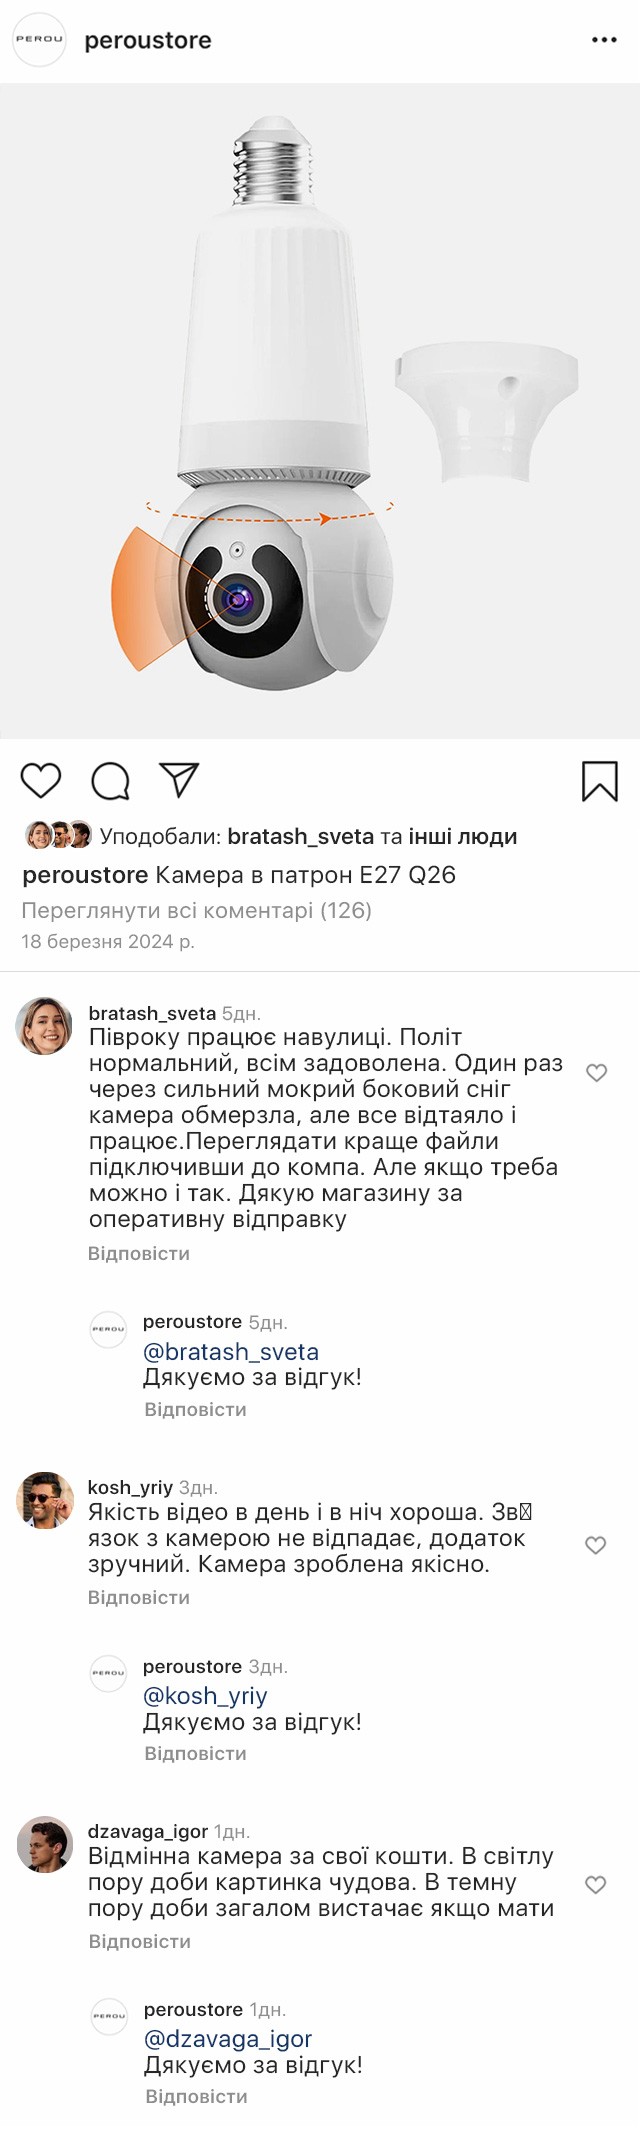
Task: Open the three-dot post options menu
Action: click(604, 40)
